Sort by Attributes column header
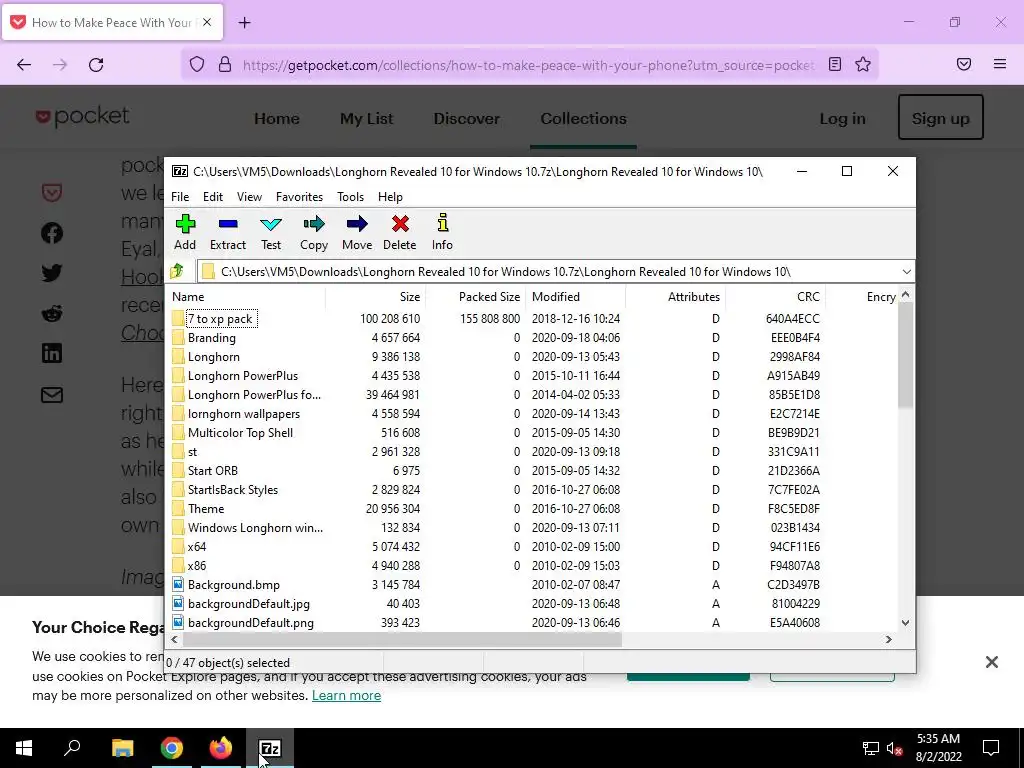This screenshot has width=1024, height=768. (676, 296)
